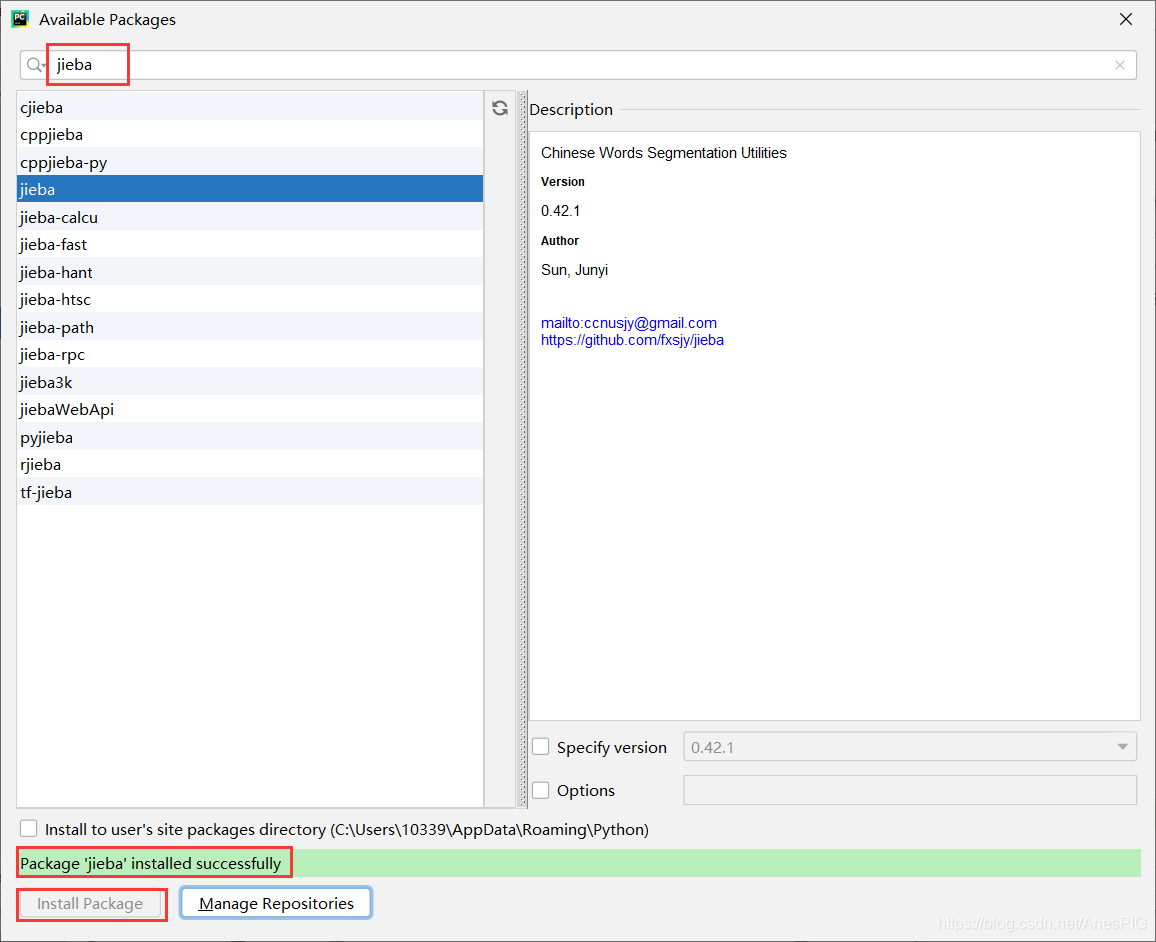Screen dimensions: 1156x942
Task: Click the version number 0.42.1 in the description
Action: point(560,211)
